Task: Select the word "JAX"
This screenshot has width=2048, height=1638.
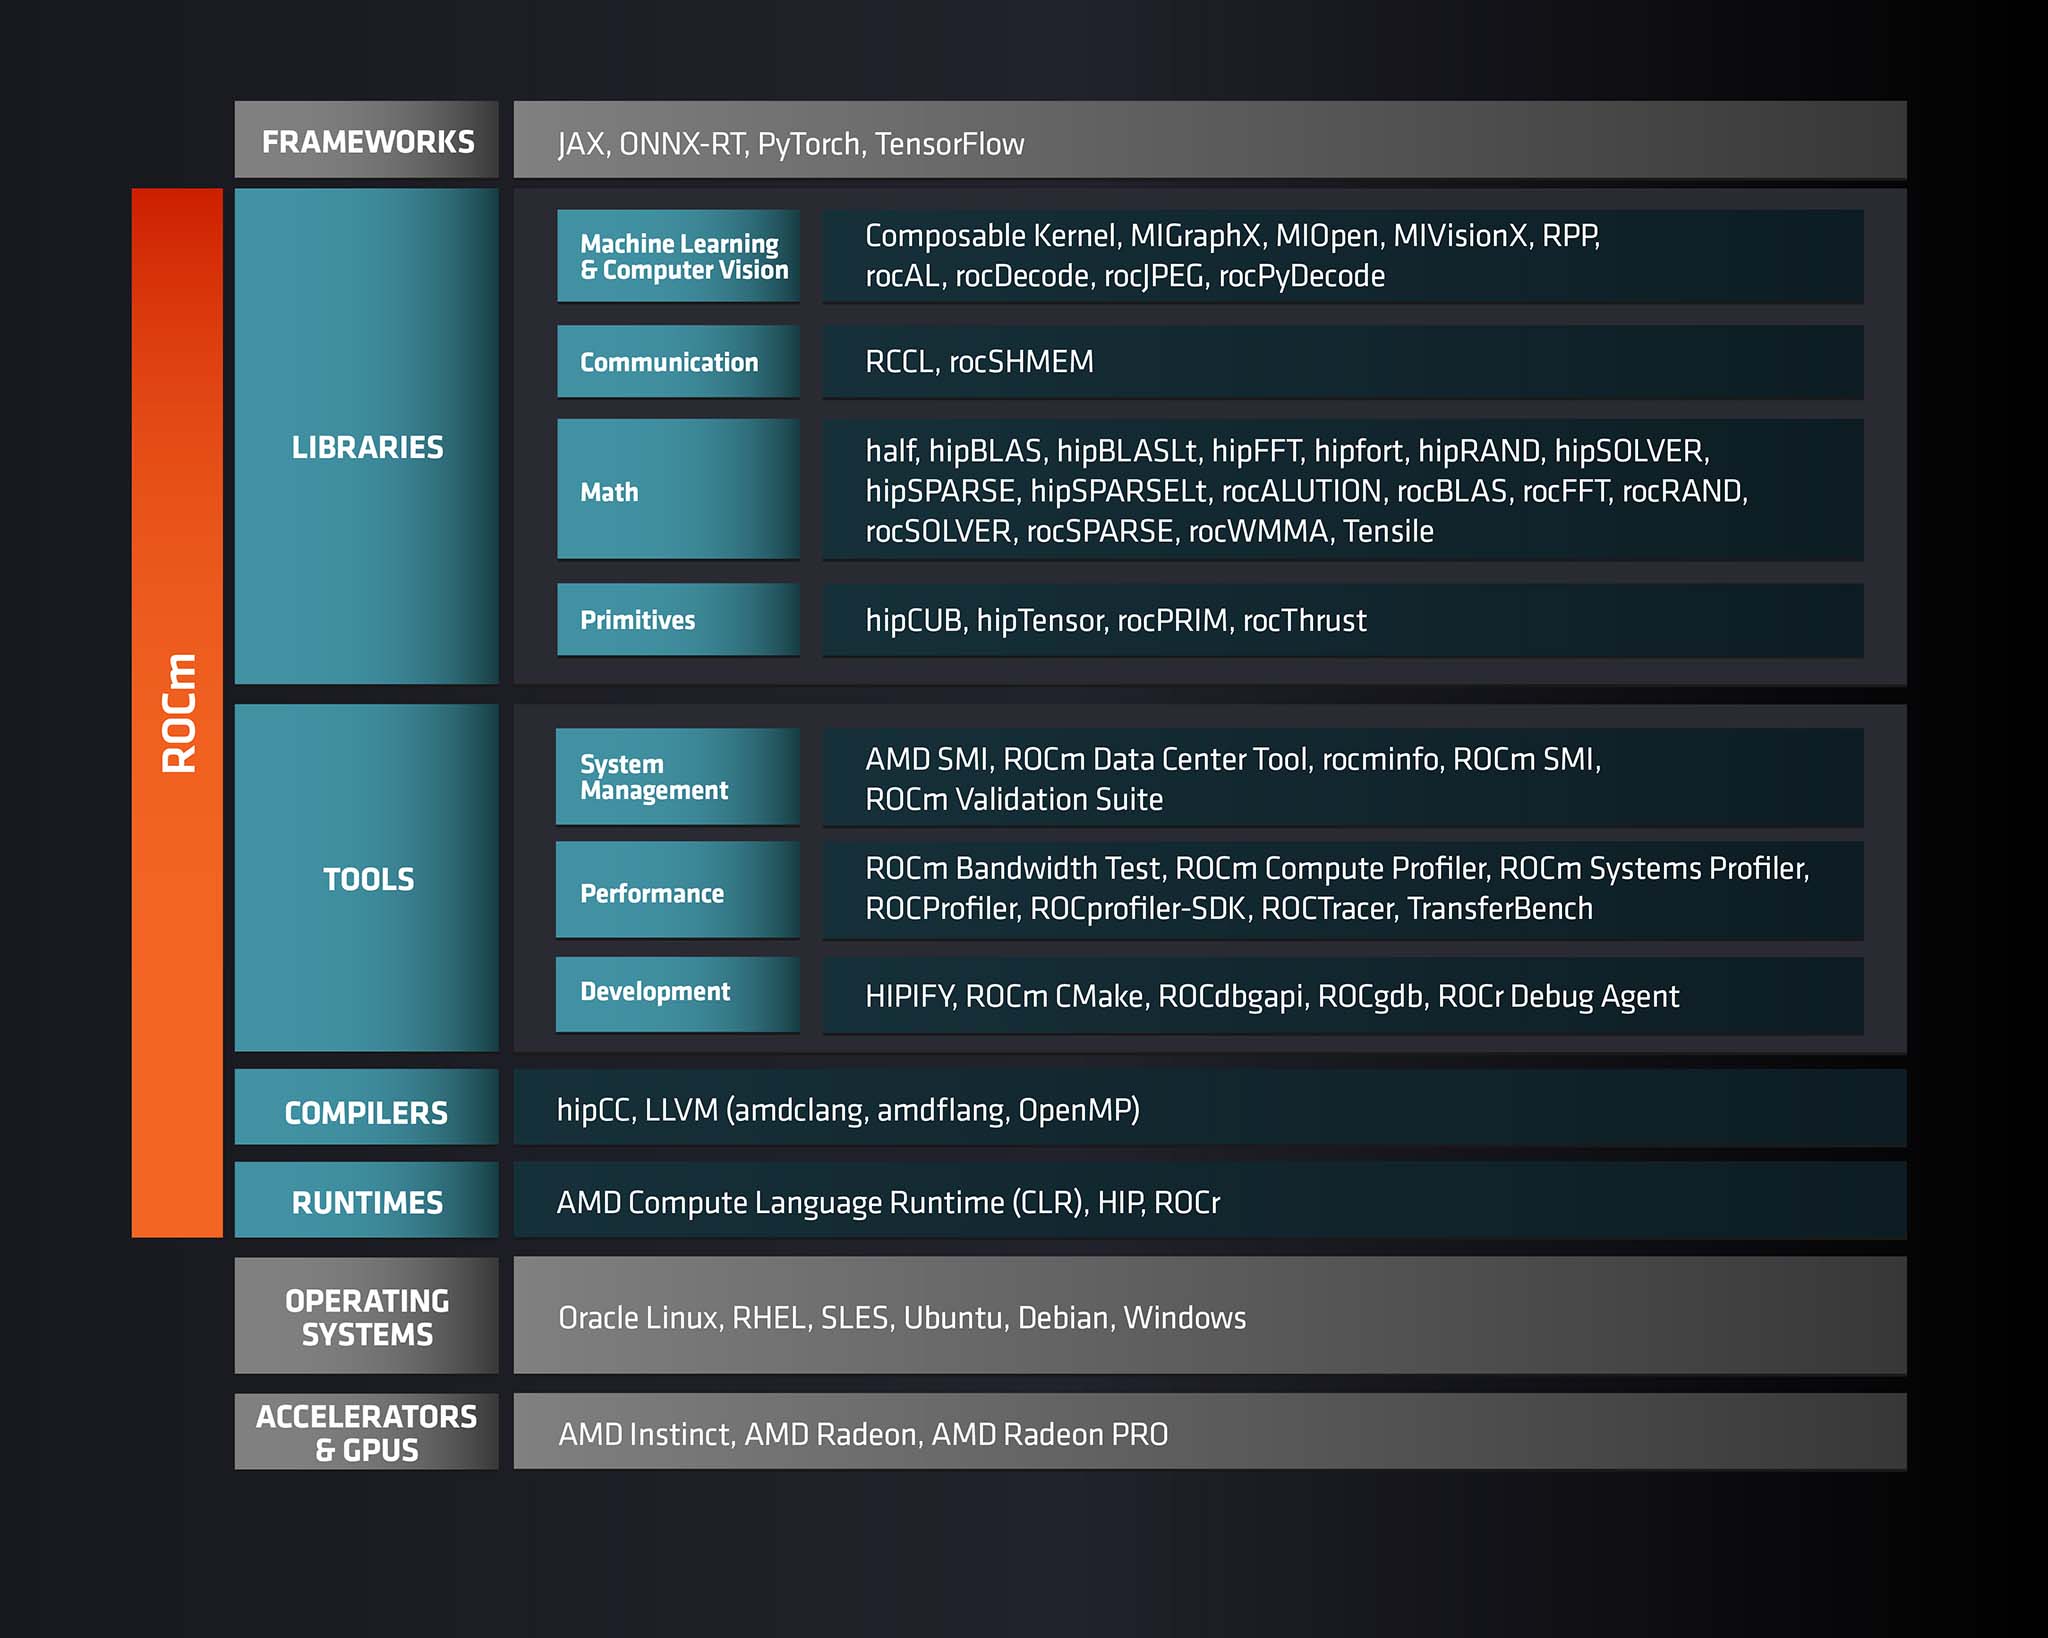Action: 581,144
